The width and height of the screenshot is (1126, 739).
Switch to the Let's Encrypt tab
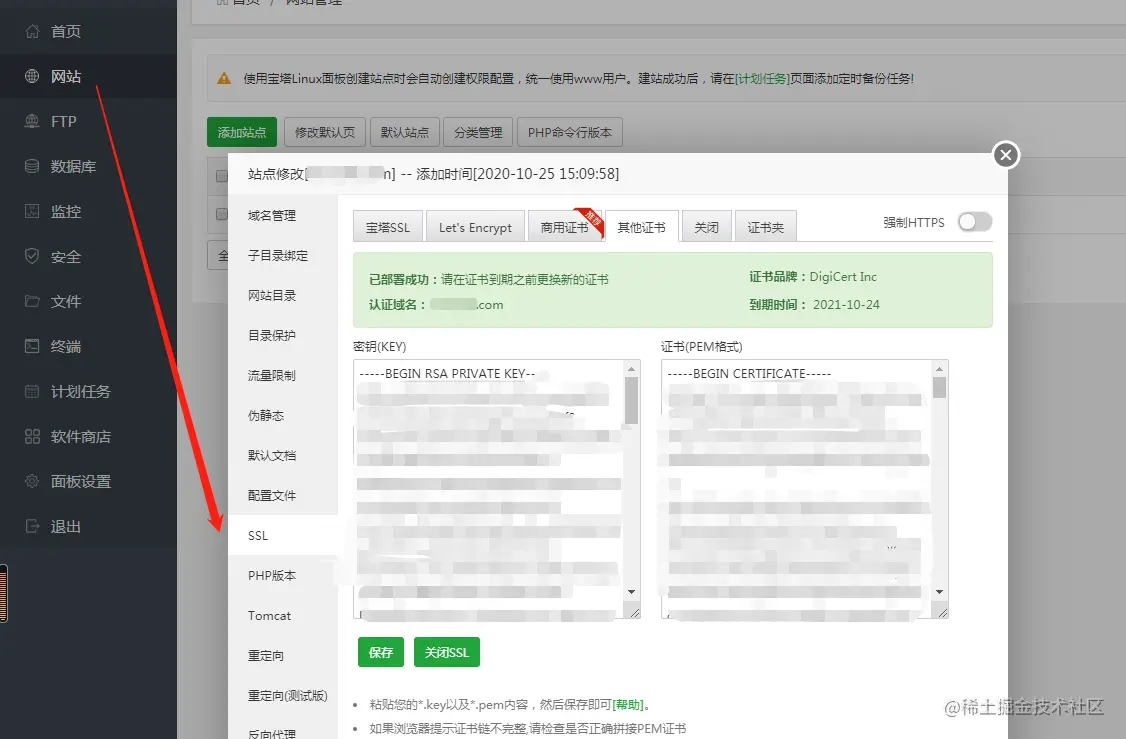coord(475,227)
